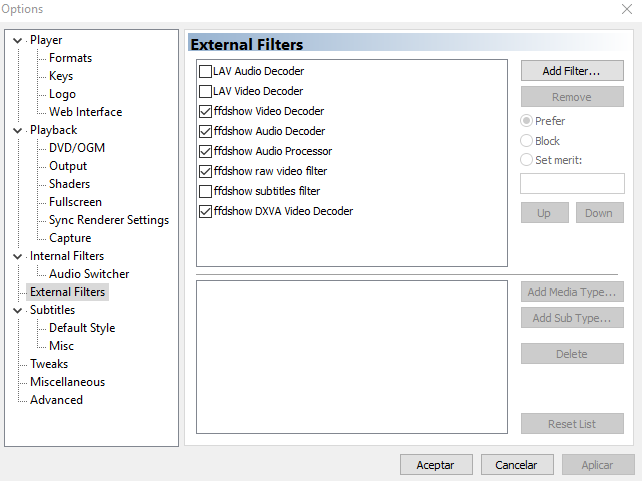Cancel the dialog with Cancelar
Screen dimensions: 642x481
(516, 465)
